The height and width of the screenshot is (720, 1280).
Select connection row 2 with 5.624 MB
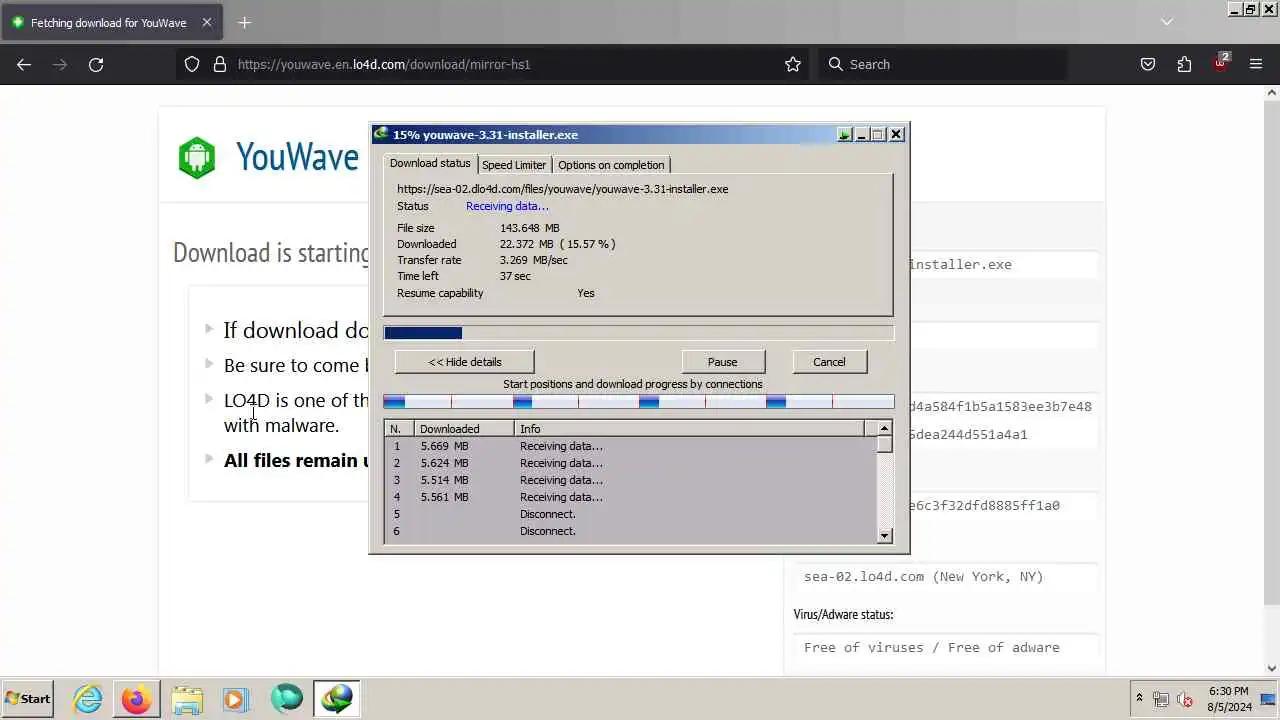[x=630, y=463]
